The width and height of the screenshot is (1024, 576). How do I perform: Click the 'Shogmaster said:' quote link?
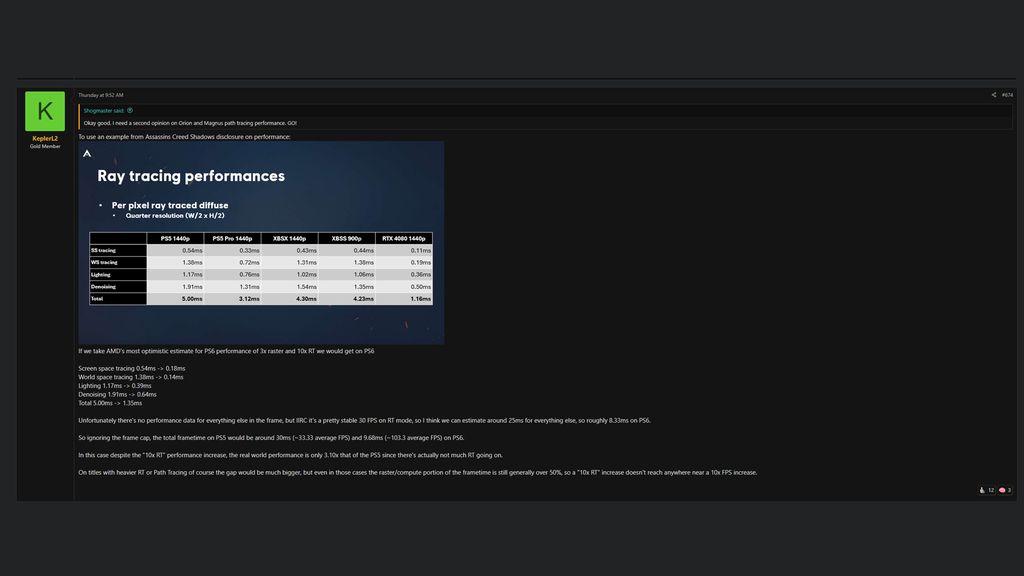(x=104, y=110)
